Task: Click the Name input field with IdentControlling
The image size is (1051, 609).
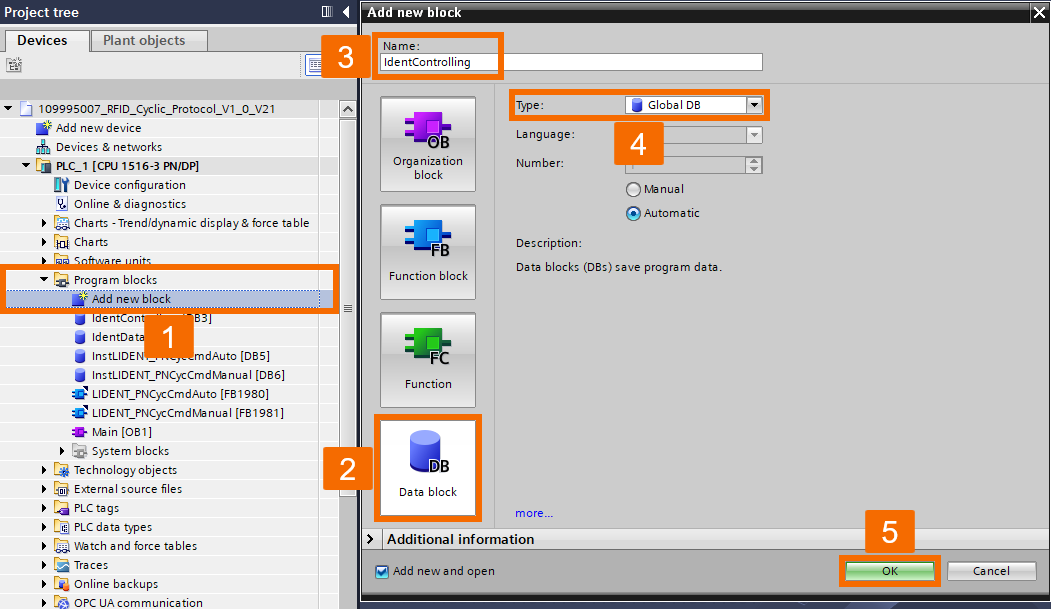Action: click(x=571, y=62)
